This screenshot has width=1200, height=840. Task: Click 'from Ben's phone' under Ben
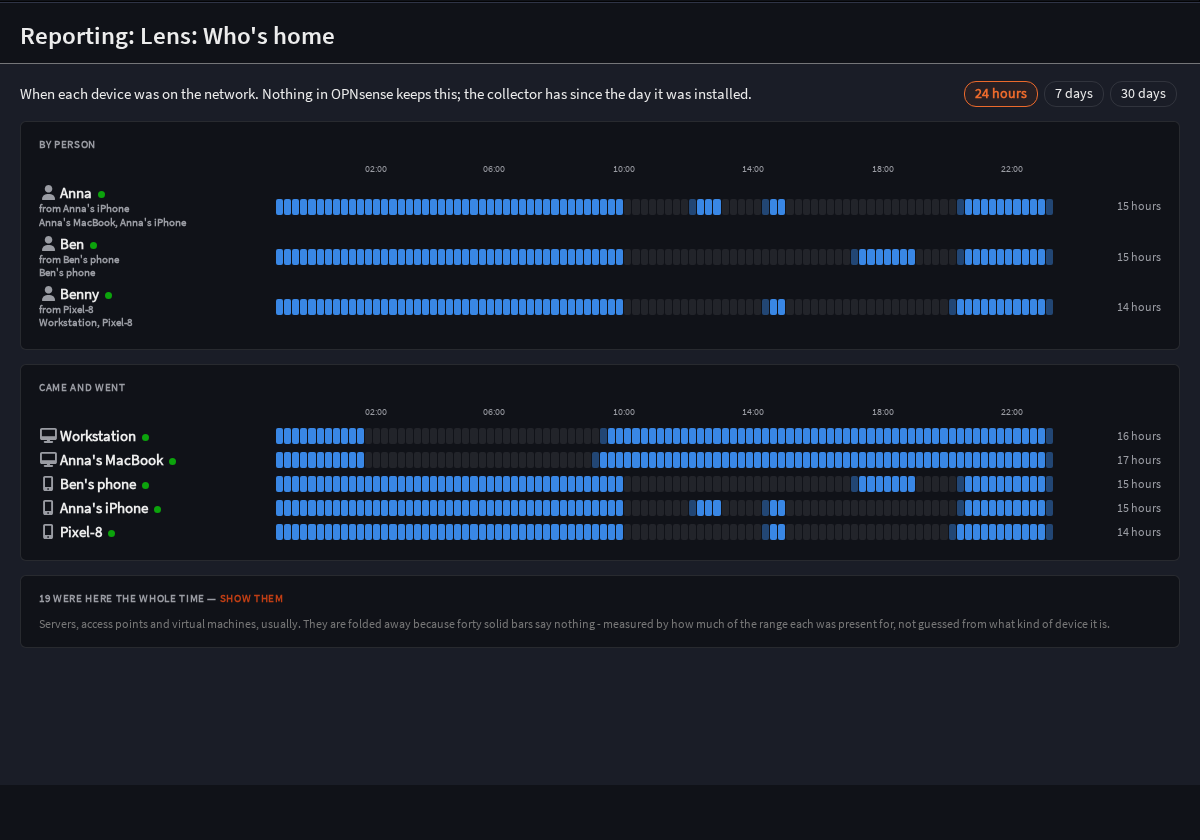79,259
